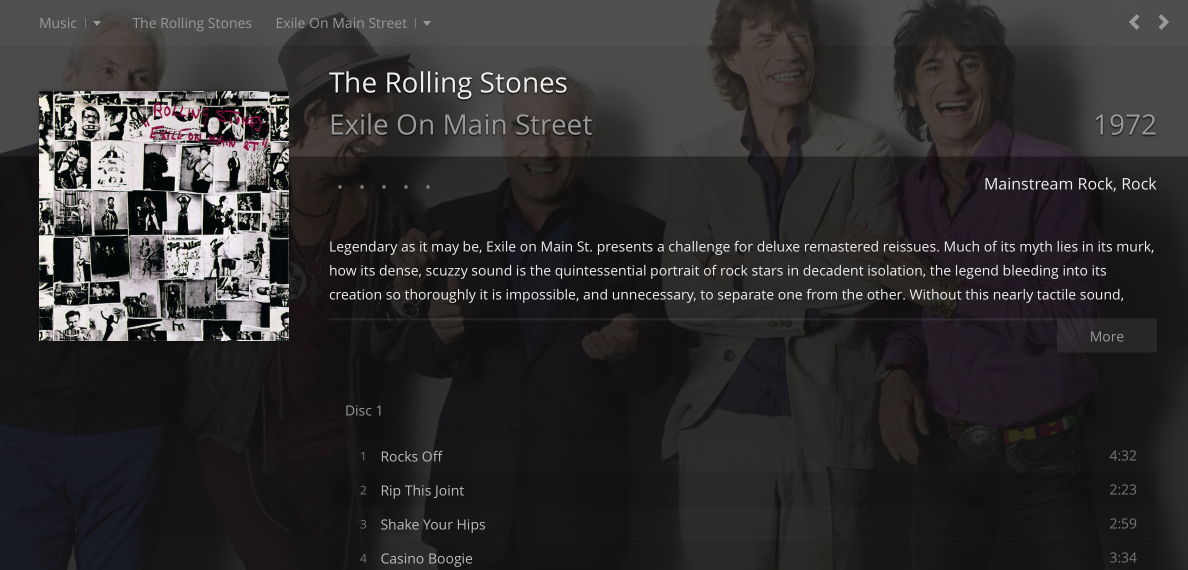The height and width of the screenshot is (570, 1188).
Task: Expand the dropdown arrow after Exile On Main Street
Action: click(427, 23)
